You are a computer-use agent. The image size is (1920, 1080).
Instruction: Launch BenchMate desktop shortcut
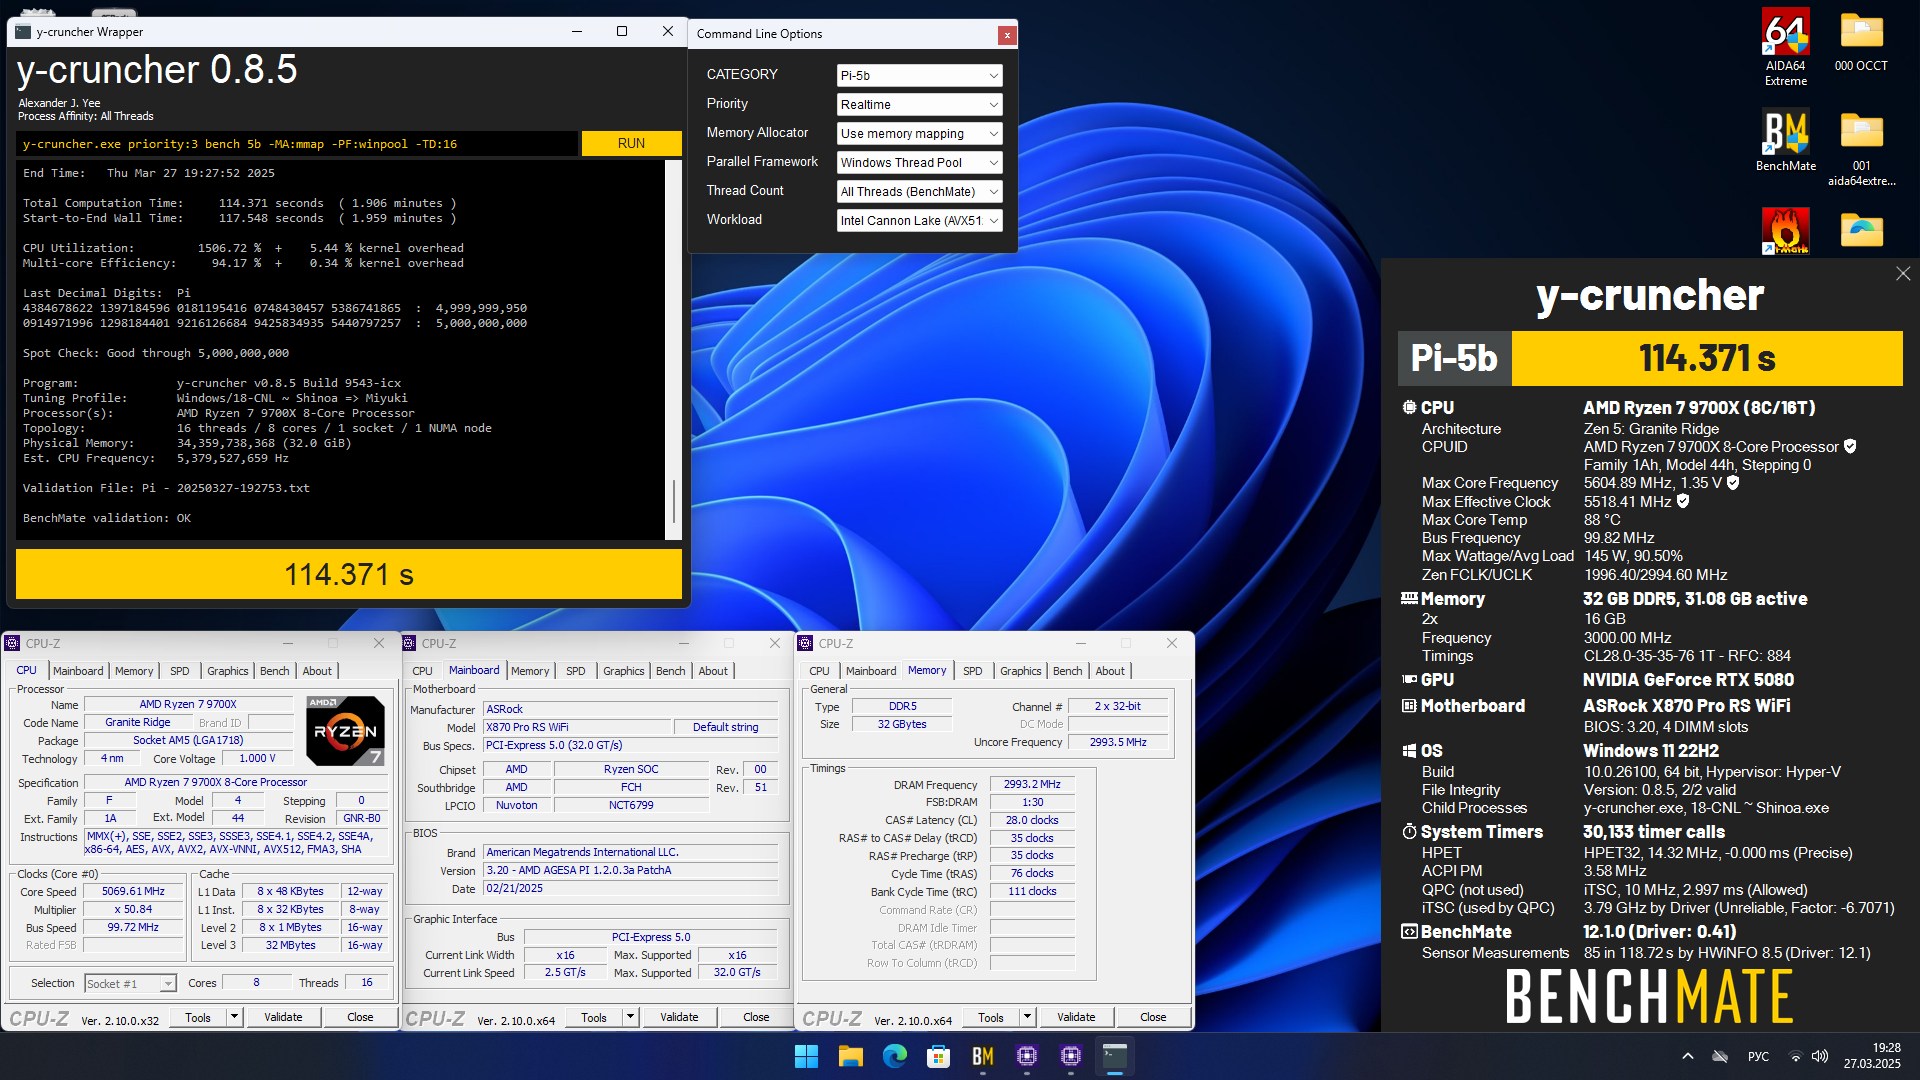[1785, 140]
